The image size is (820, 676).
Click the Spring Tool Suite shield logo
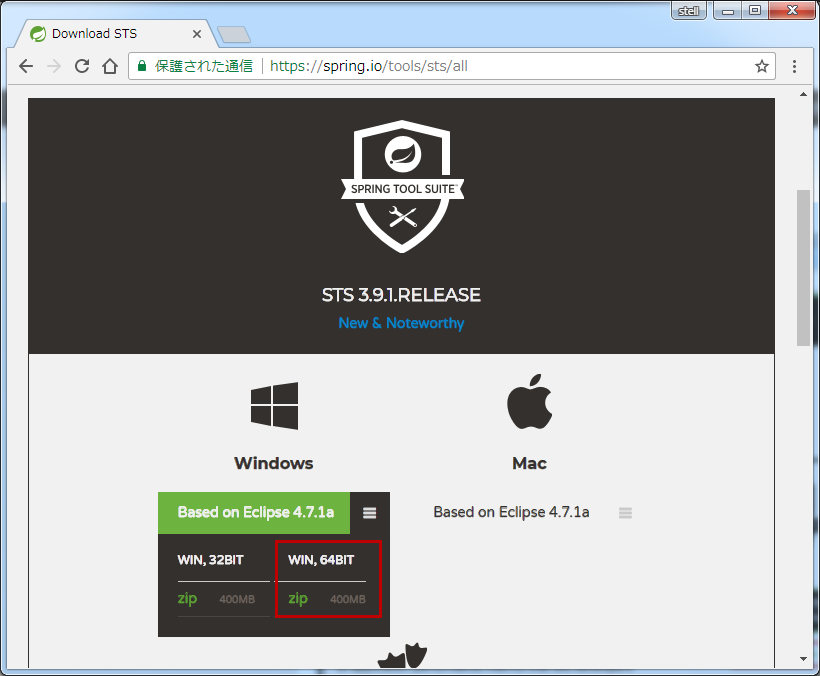pos(401,185)
